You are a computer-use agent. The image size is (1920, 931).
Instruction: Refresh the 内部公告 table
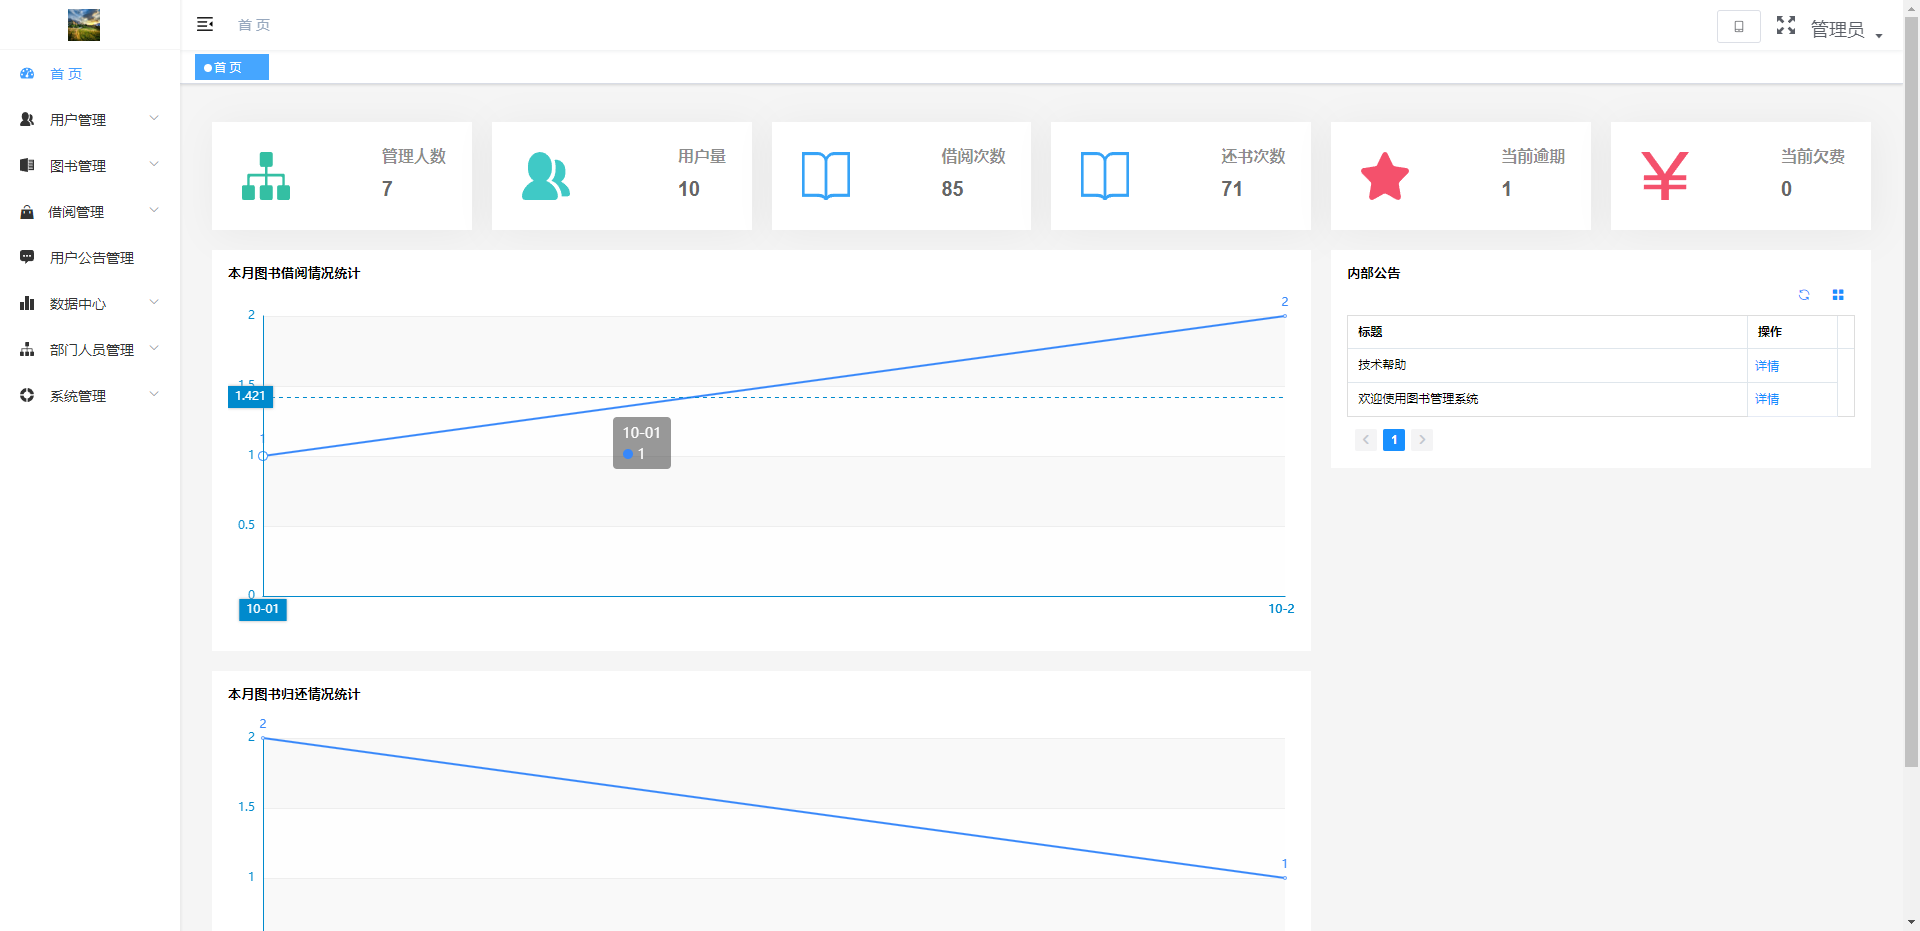[x=1803, y=295]
